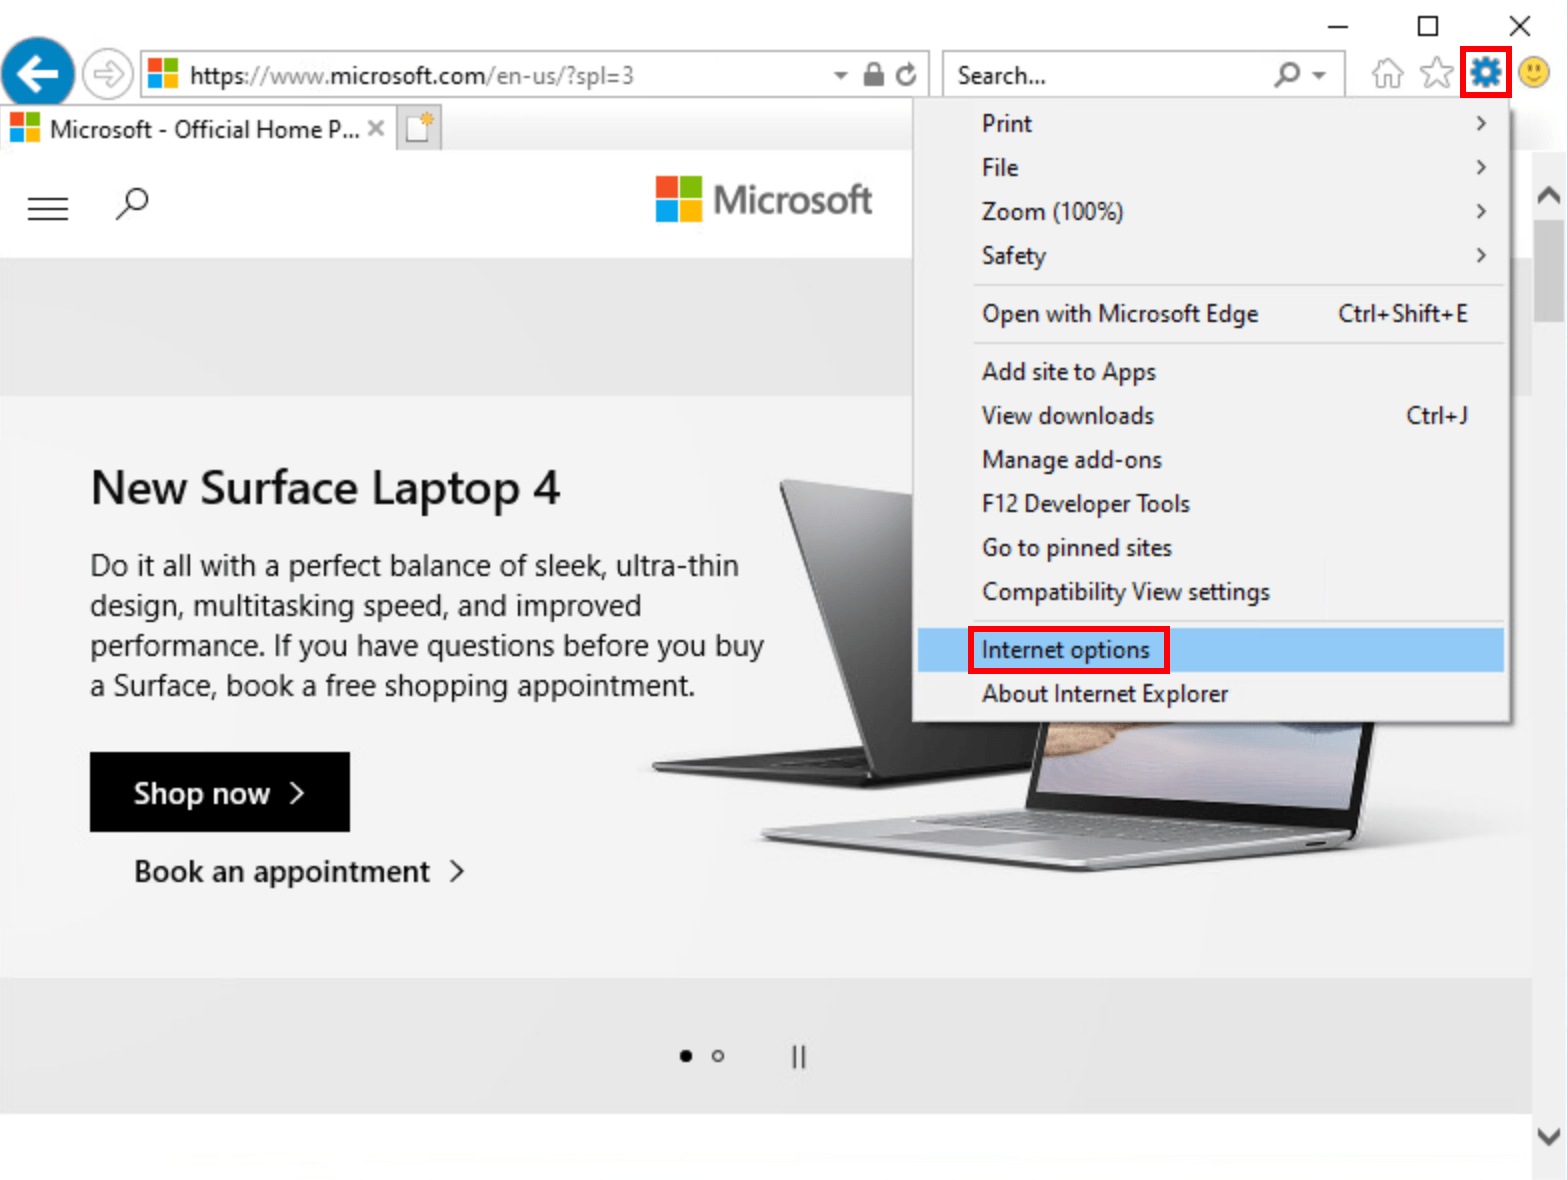The height and width of the screenshot is (1180, 1568).
Task: Expand the Print submenu
Action: (1210, 123)
